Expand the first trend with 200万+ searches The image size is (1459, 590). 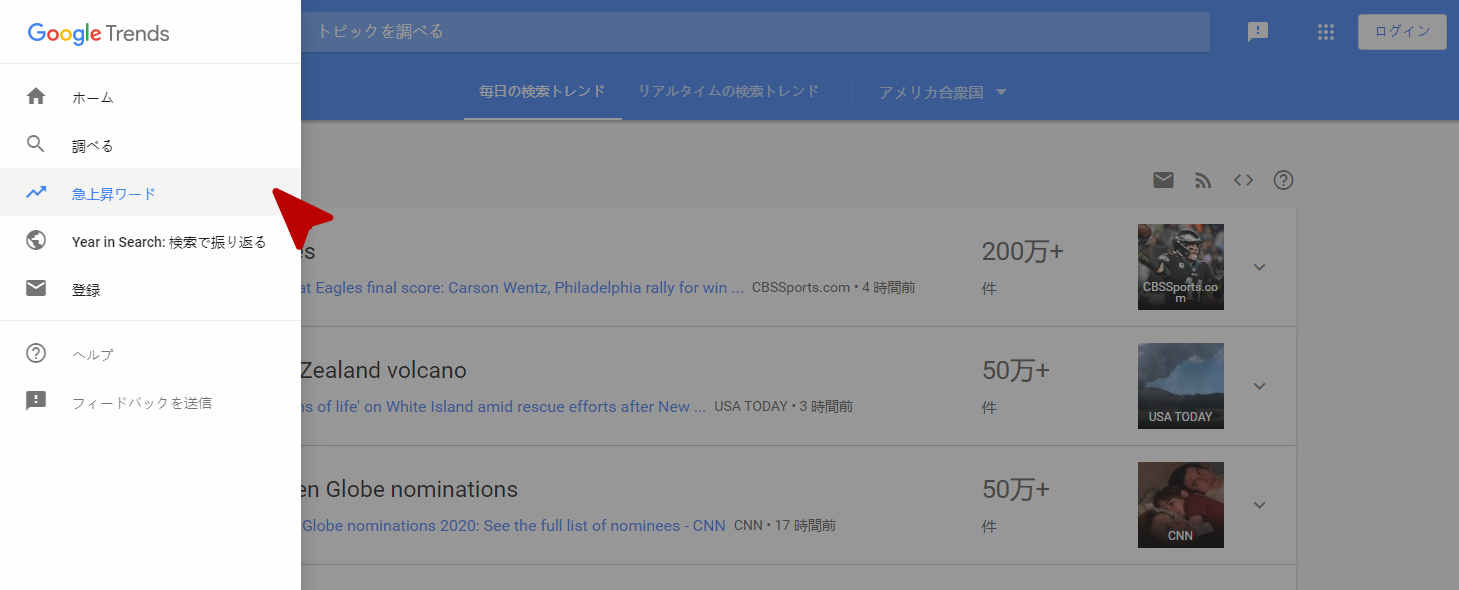point(1260,267)
